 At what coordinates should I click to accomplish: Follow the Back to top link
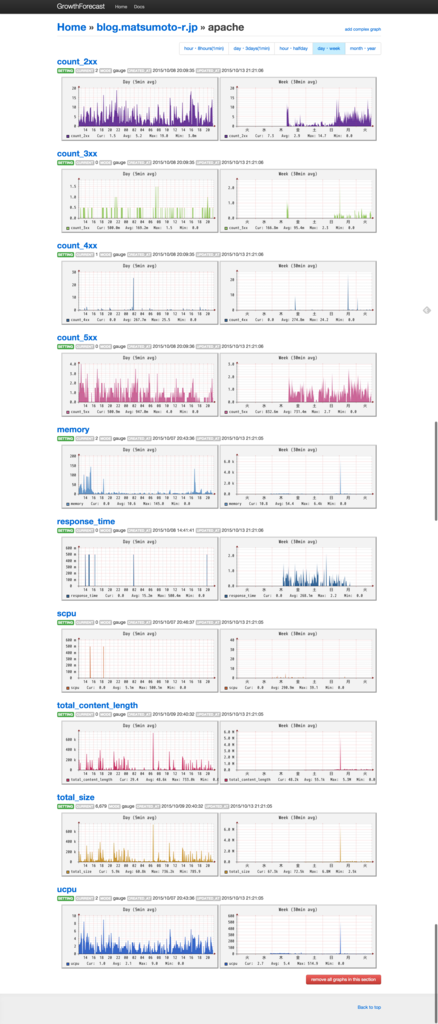point(369,1008)
